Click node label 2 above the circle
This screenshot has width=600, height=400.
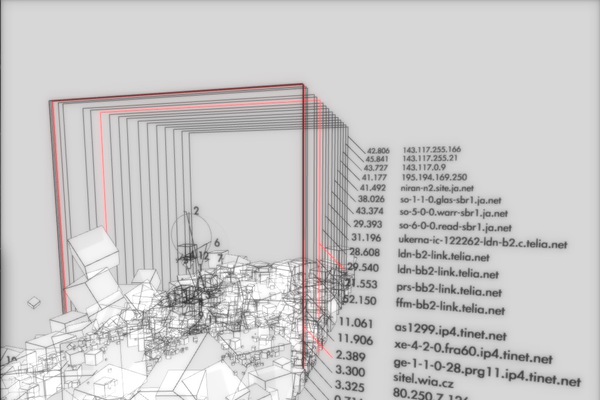pos(196,211)
